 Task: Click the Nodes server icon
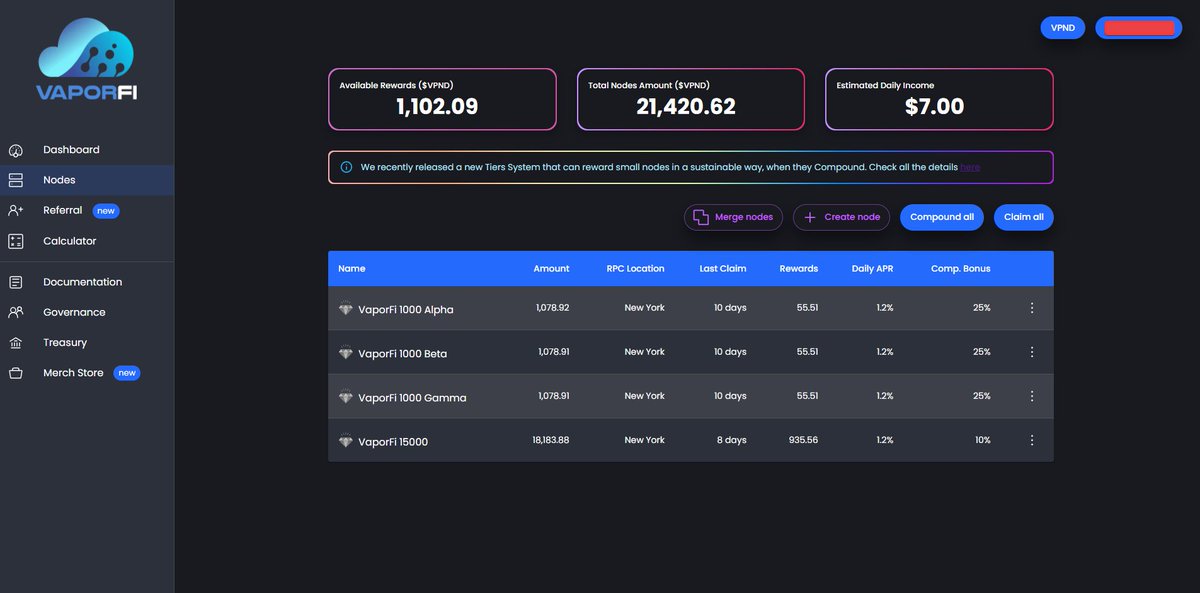[x=15, y=180]
